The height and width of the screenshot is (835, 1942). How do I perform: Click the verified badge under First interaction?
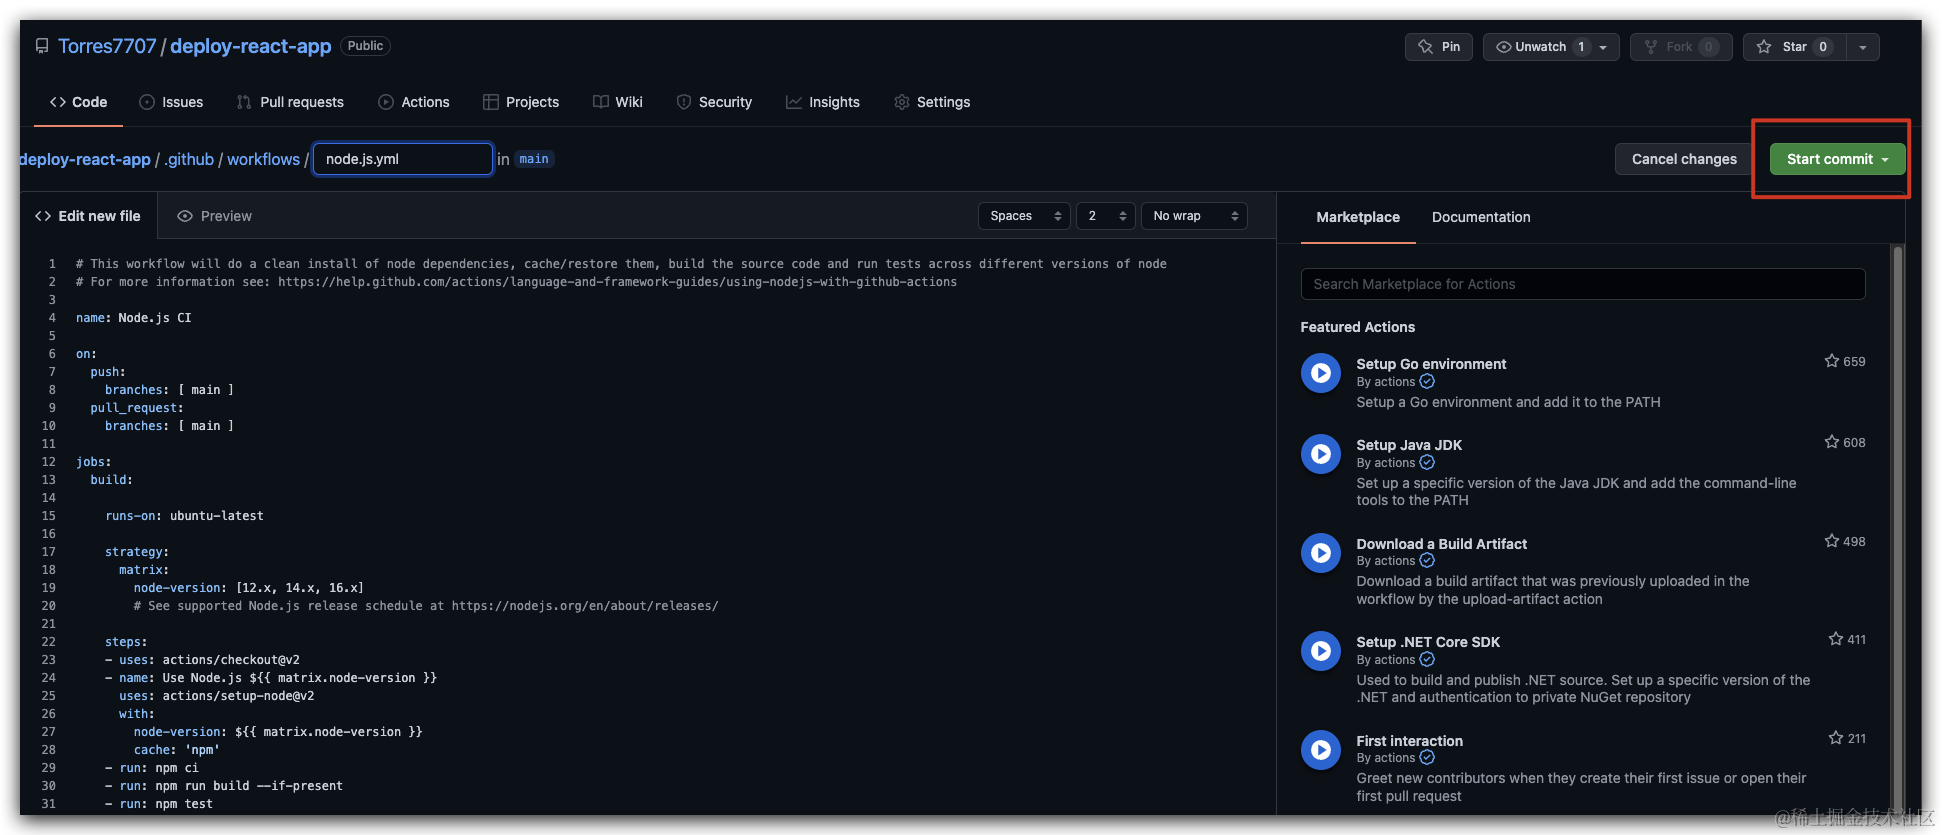click(x=1427, y=758)
